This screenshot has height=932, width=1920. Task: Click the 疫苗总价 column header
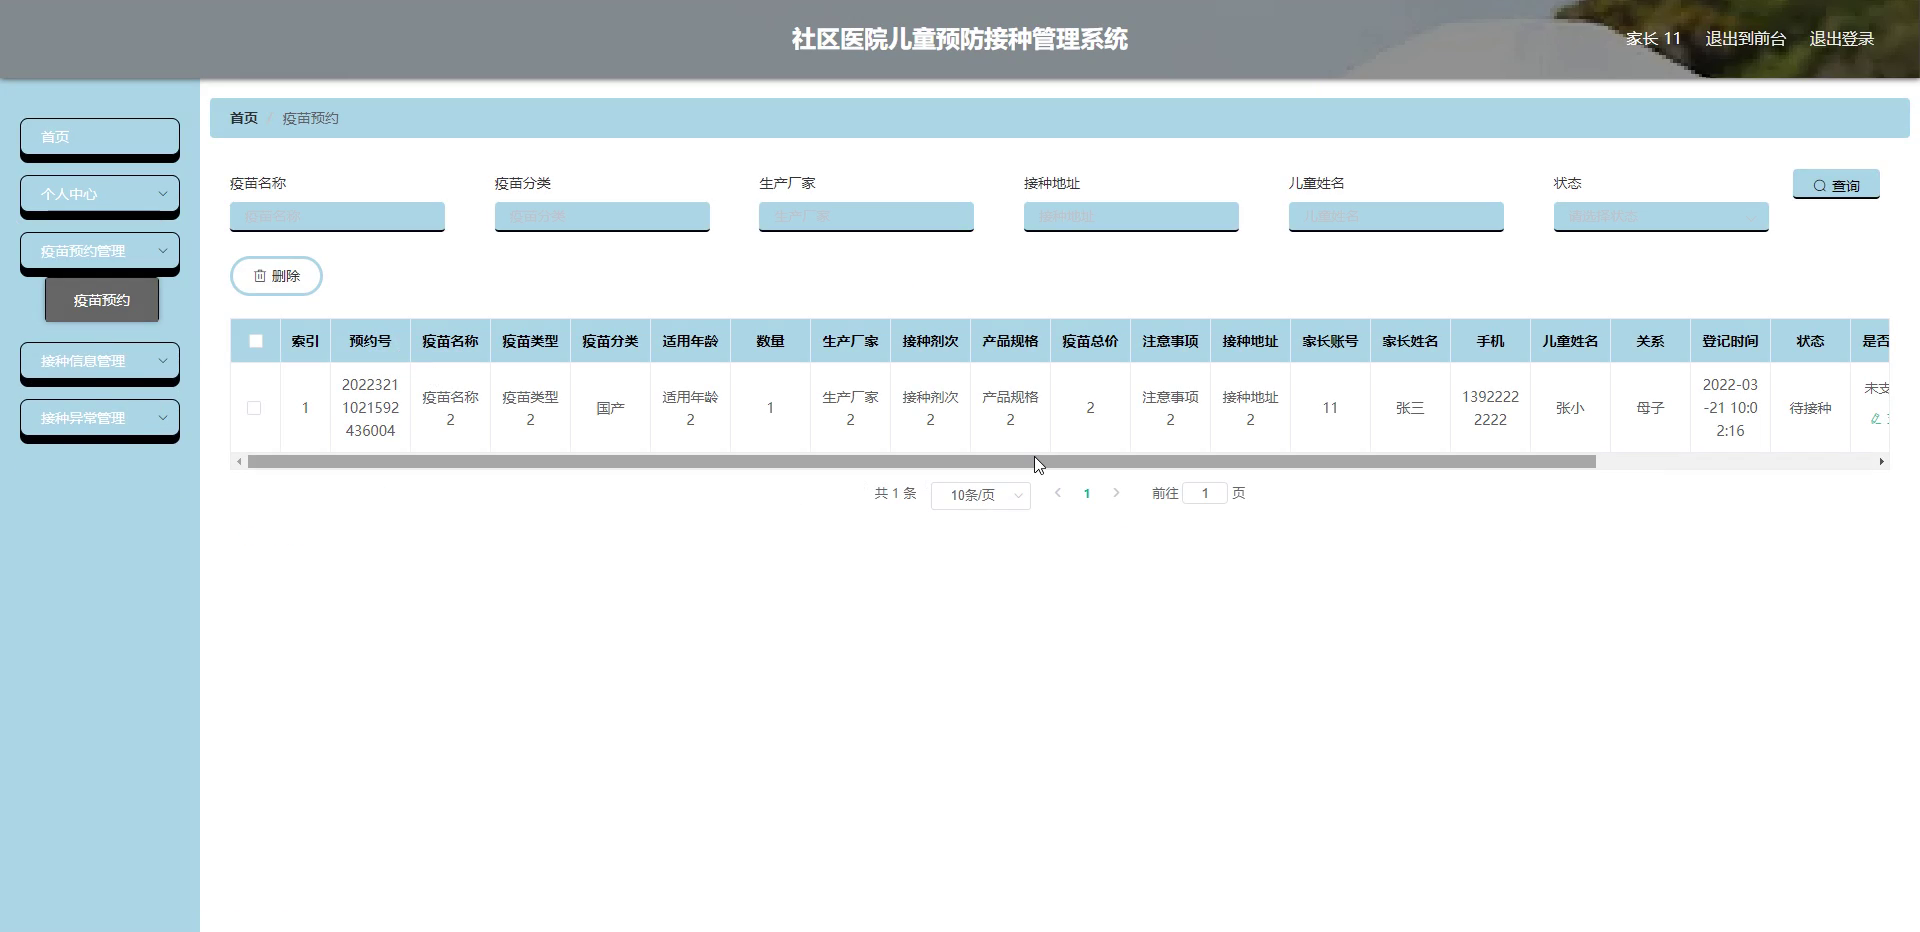click(x=1090, y=341)
